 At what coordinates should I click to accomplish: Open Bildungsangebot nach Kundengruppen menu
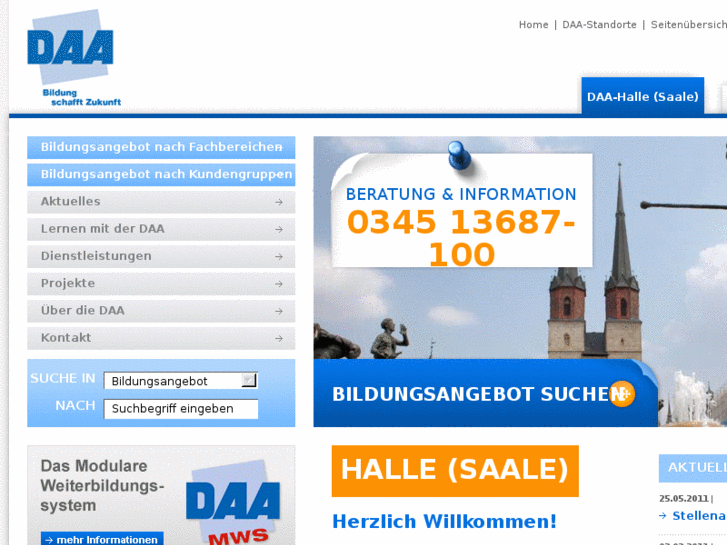[161, 175]
